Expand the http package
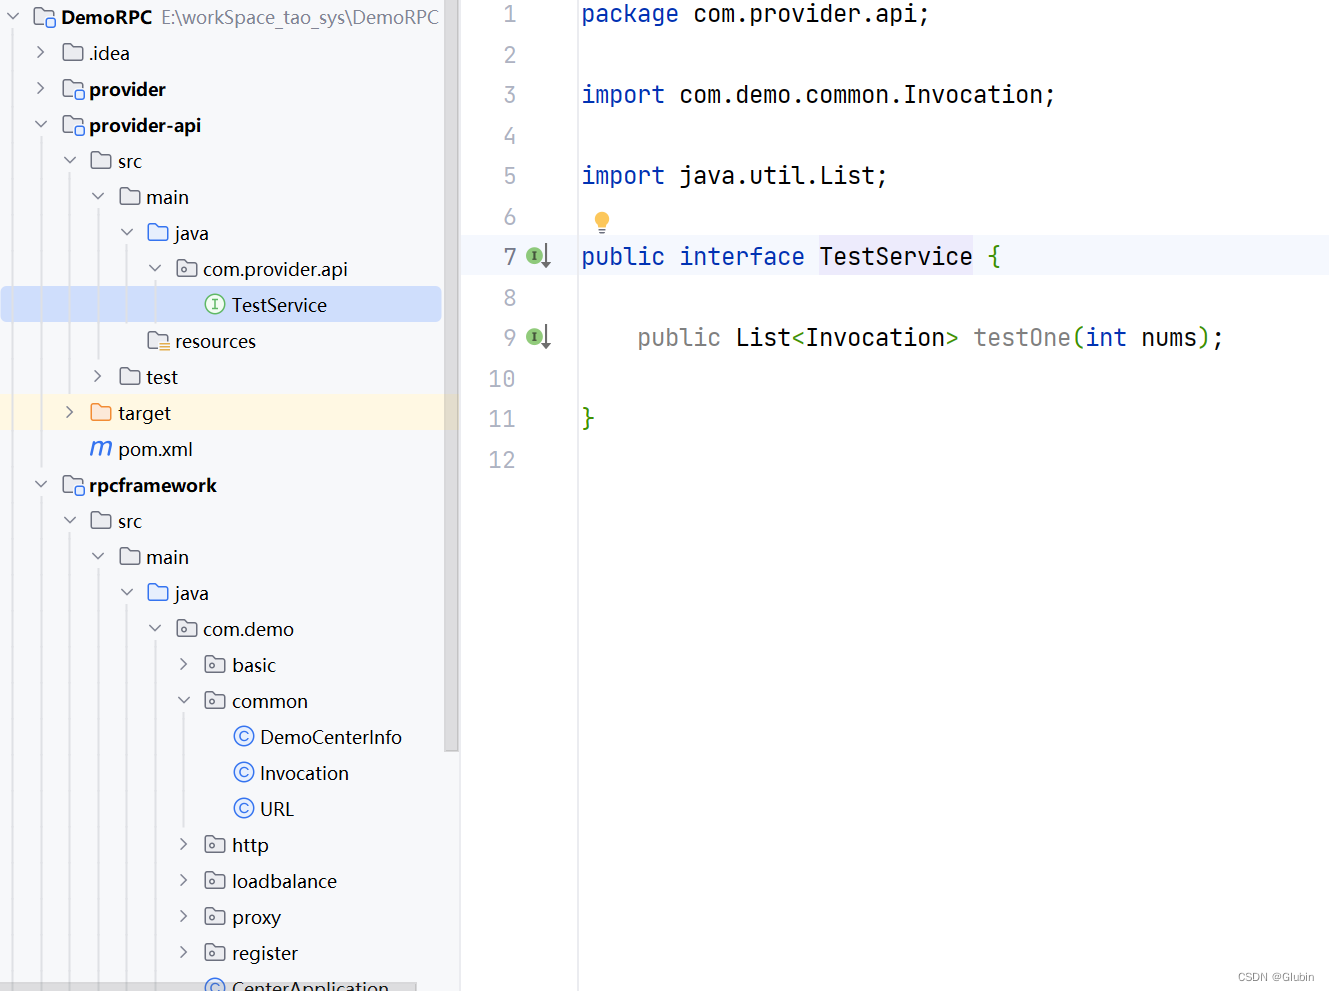The width and height of the screenshot is (1329, 991). [183, 844]
